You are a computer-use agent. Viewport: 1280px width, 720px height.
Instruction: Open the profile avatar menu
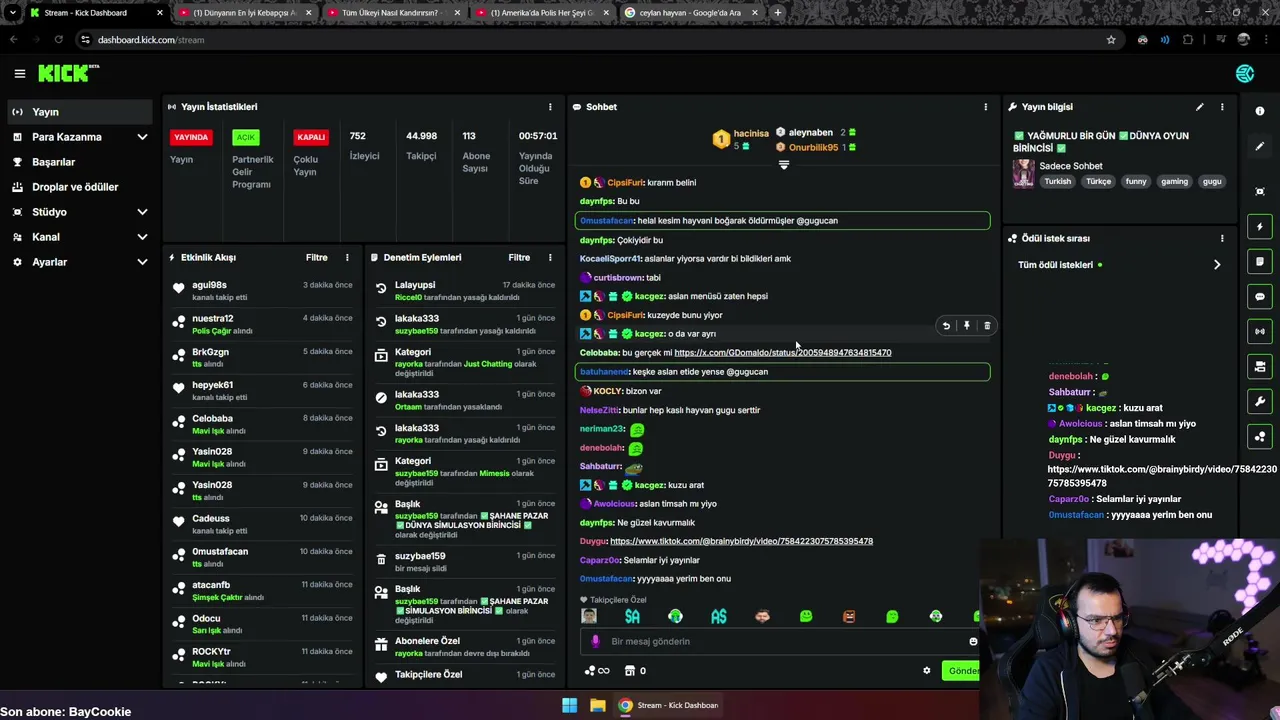[x=1245, y=73]
